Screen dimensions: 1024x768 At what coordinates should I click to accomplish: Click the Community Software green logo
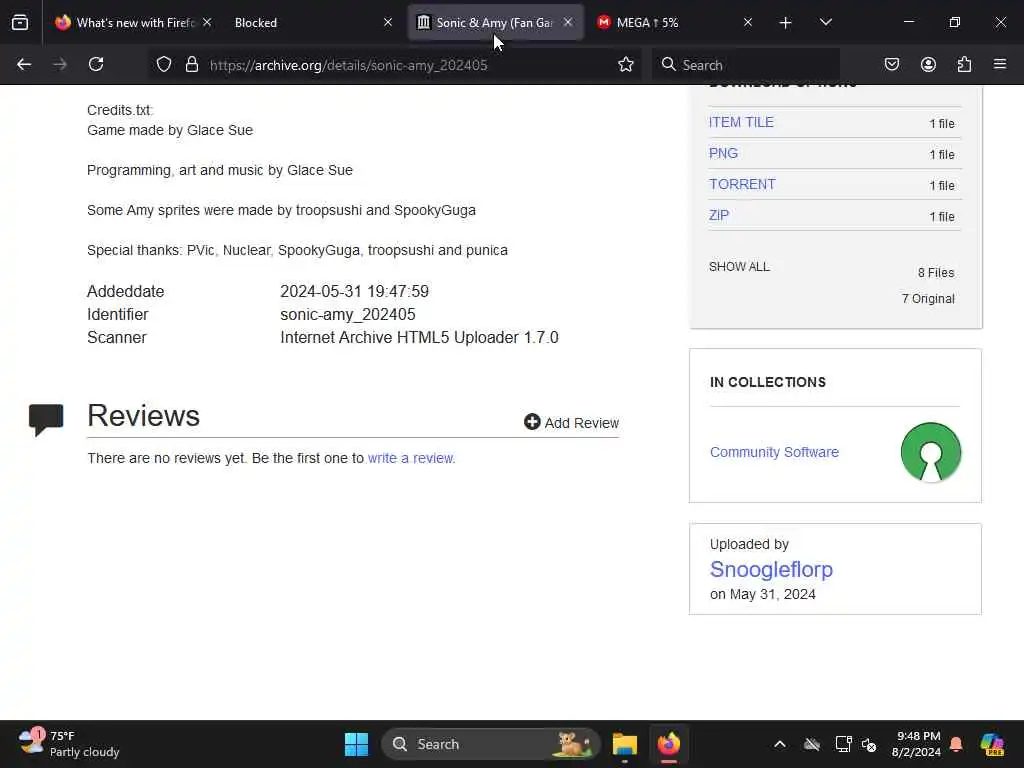coord(931,453)
